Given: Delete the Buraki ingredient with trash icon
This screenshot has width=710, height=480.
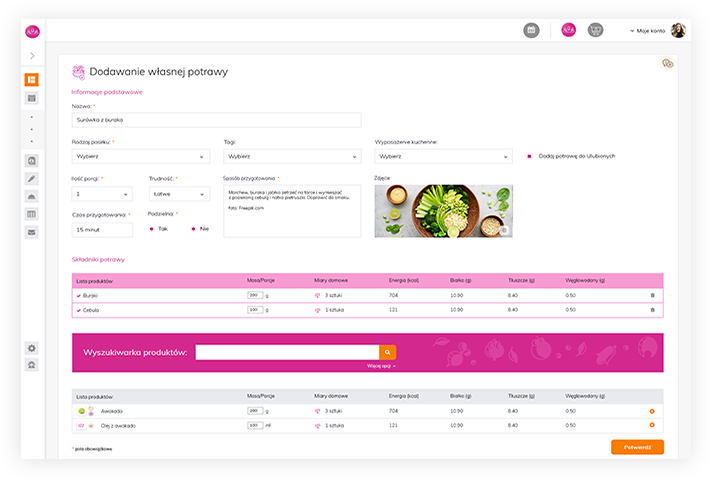Looking at the screenshot, I should click(652, 295).
